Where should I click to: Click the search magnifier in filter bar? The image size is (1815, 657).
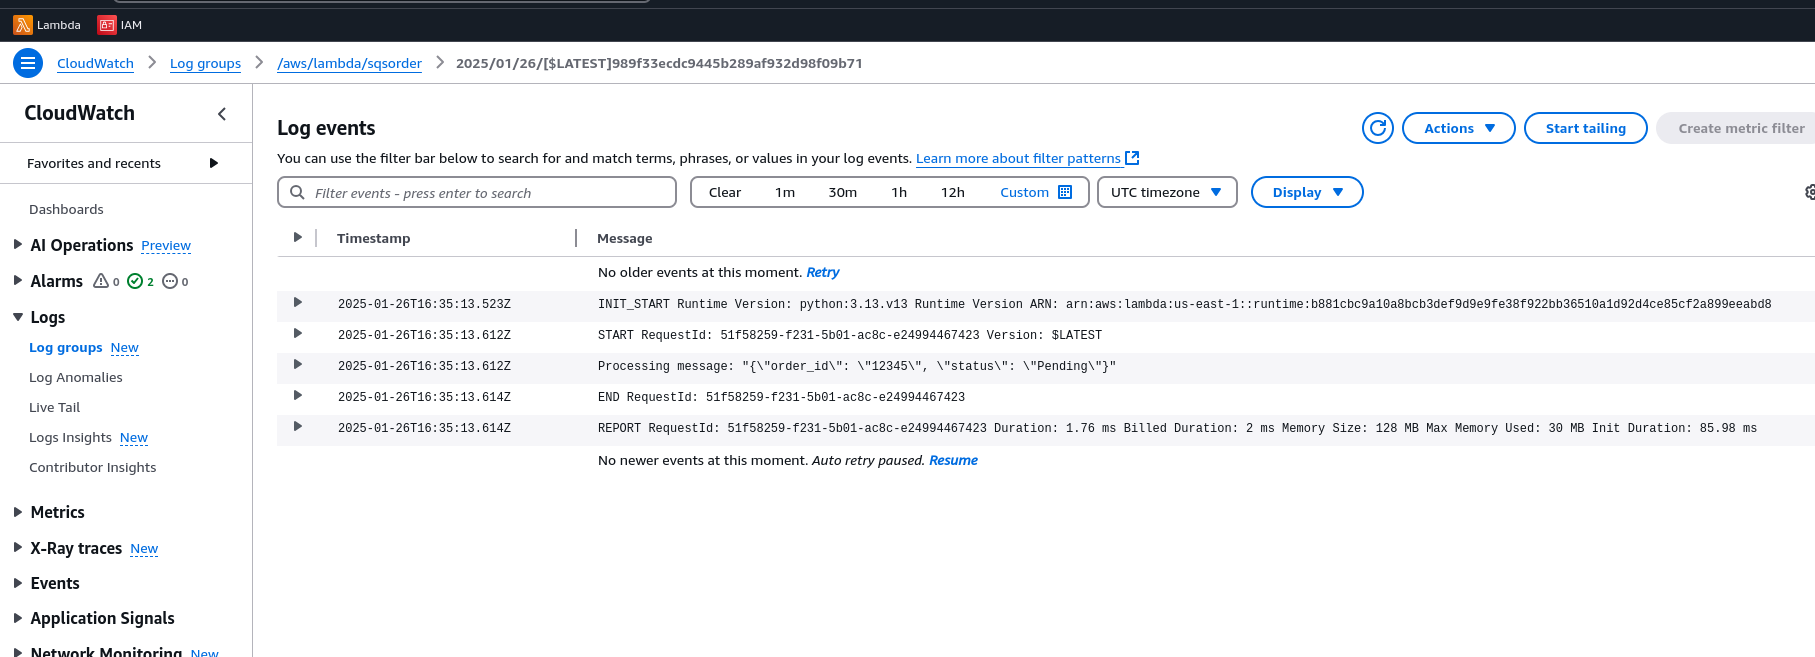pyautogui.click(x=297, y=192)
